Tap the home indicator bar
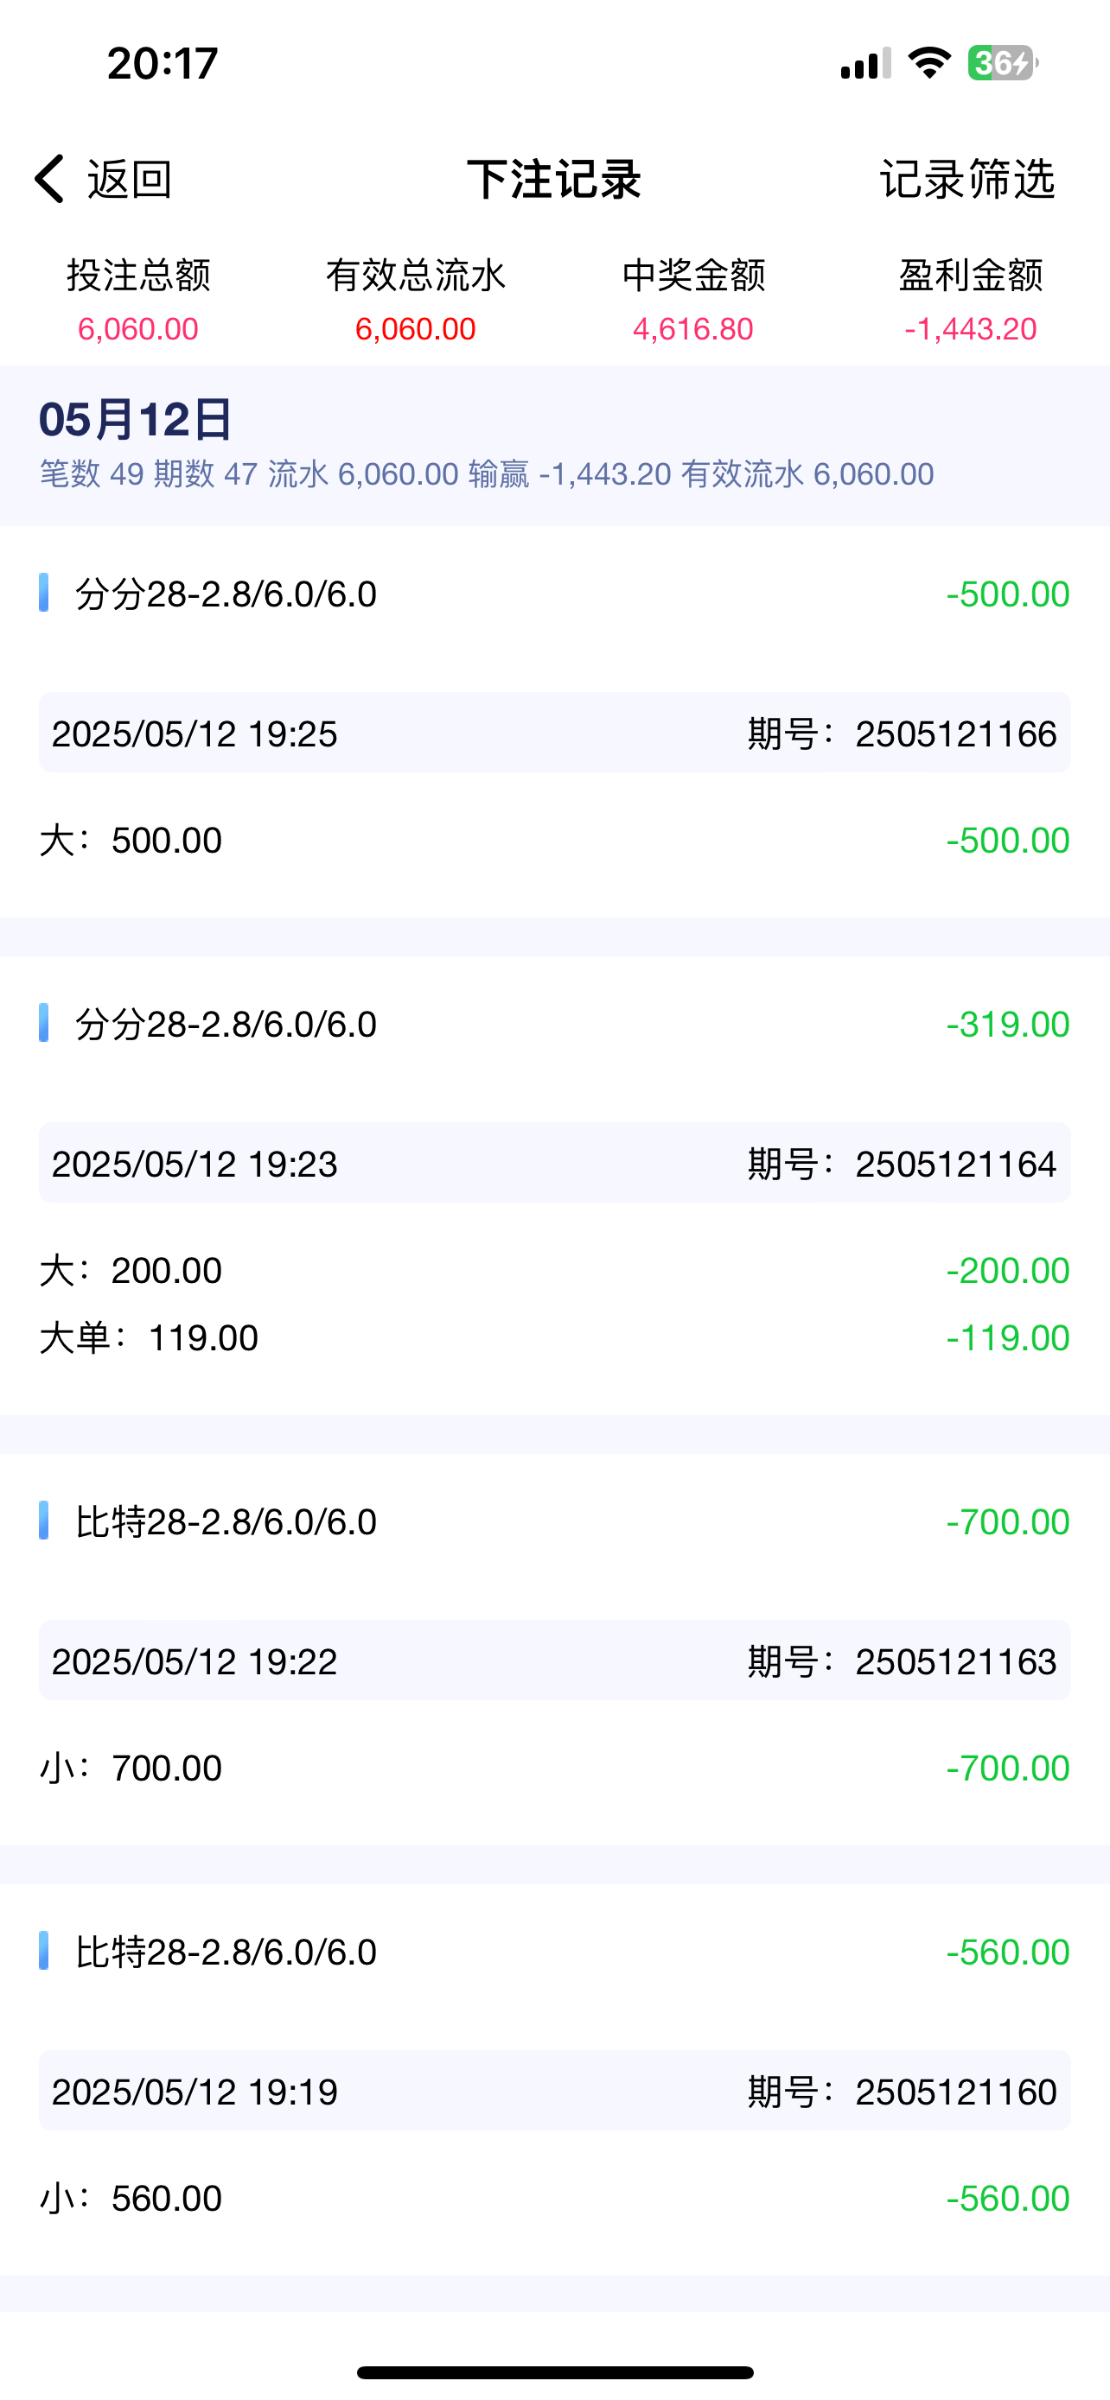1110x2400 pixels. coord(555,2372)
